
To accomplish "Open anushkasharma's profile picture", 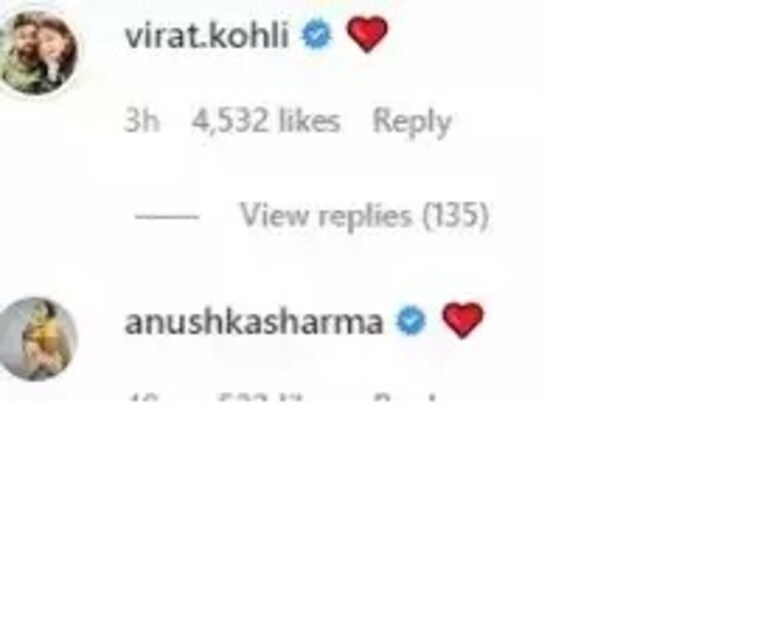I will (38, 339).
